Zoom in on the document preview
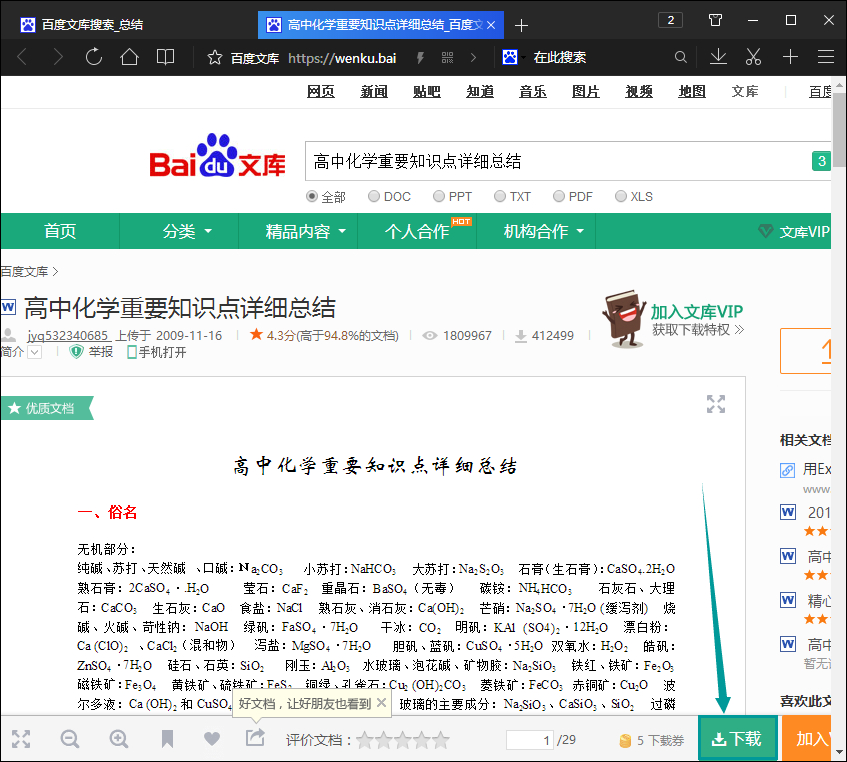This screenshot has height=762, width=847. tap(118, 739)
